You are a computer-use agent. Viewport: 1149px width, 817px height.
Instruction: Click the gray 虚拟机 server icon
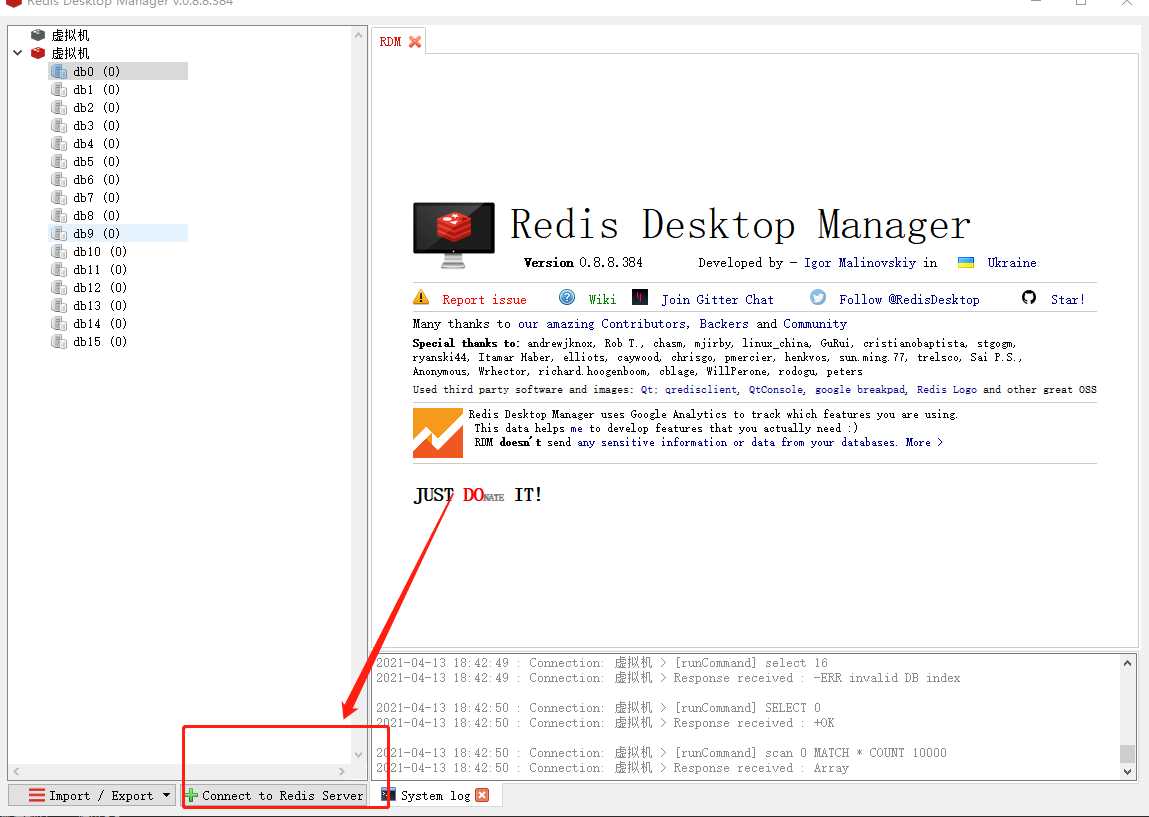coord(38,35)
